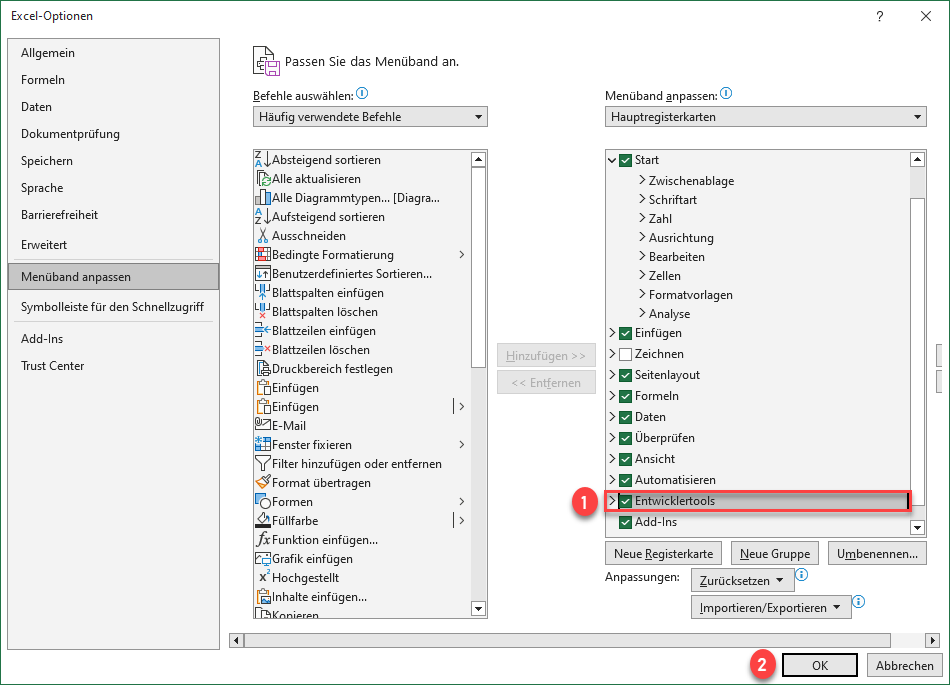The width and height of the screenshot is (950, 685).
Task: Click the Absteigend sortieren command icon
Action: pyautogui.click(x=262, y=160)
